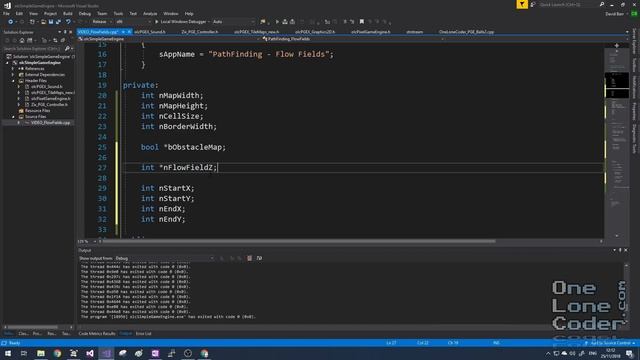Image resolution: width=640 pixels, height=360 pixels.
Task: Click the Undo icon in toolbar
Action: [x=68, y=22]
